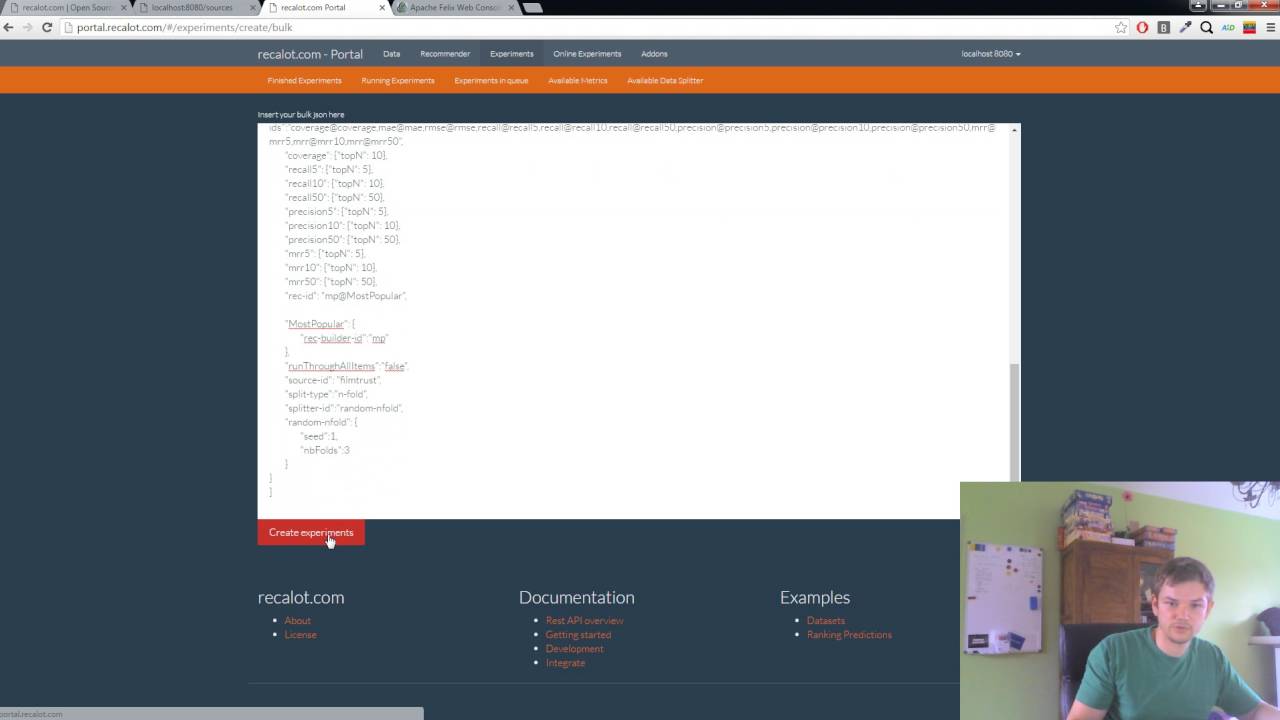Open the Ranking Predictions example link
The height and width of the screenshot is (720, 1280).
pos(849,635)
